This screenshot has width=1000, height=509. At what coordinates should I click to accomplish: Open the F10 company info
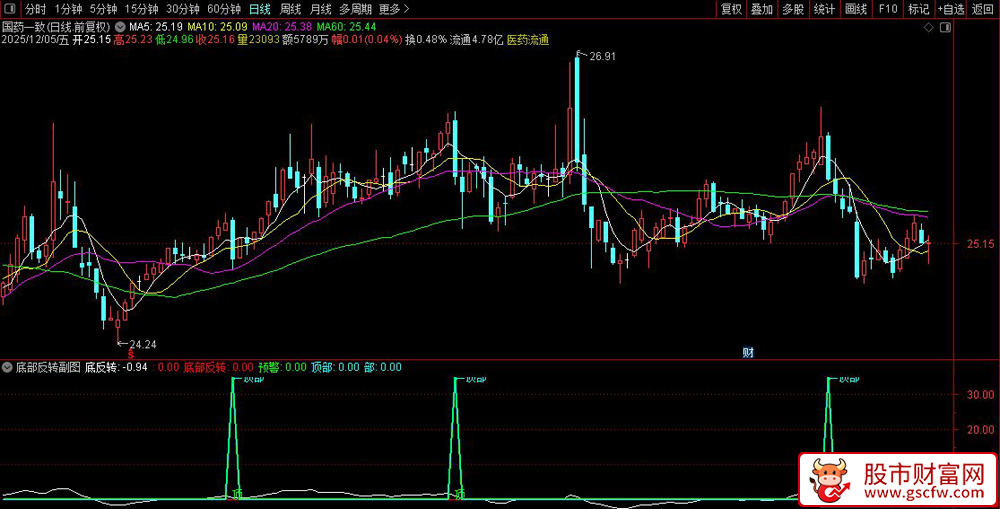(888, 9)
